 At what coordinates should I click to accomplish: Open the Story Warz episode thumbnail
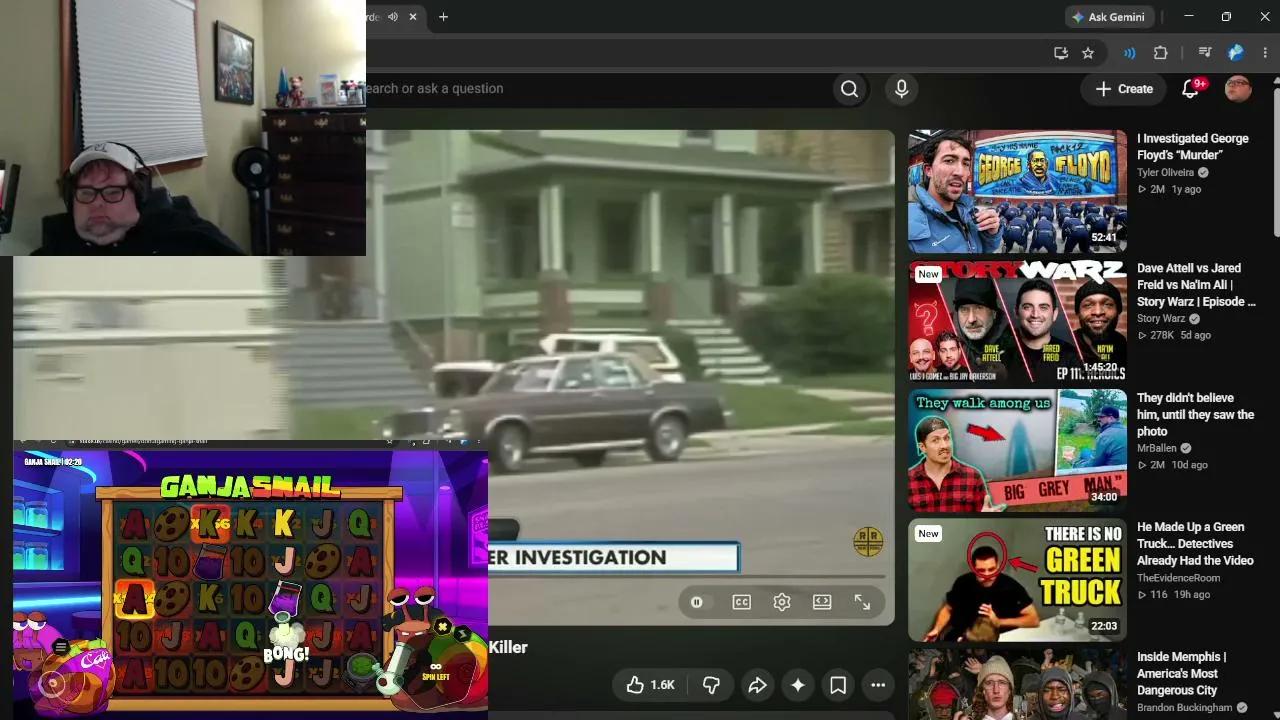tap(1017, 322)
